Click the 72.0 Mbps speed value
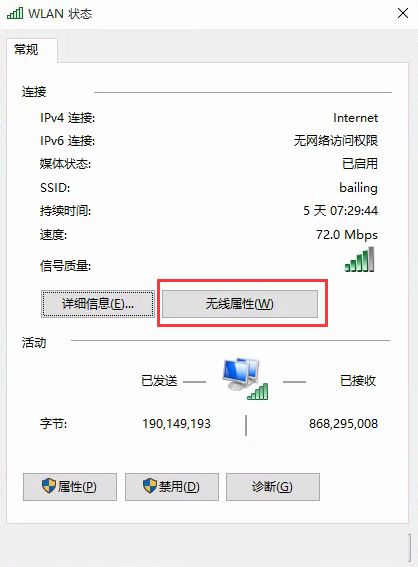This screenshot has width=418, height=567. 347,235
